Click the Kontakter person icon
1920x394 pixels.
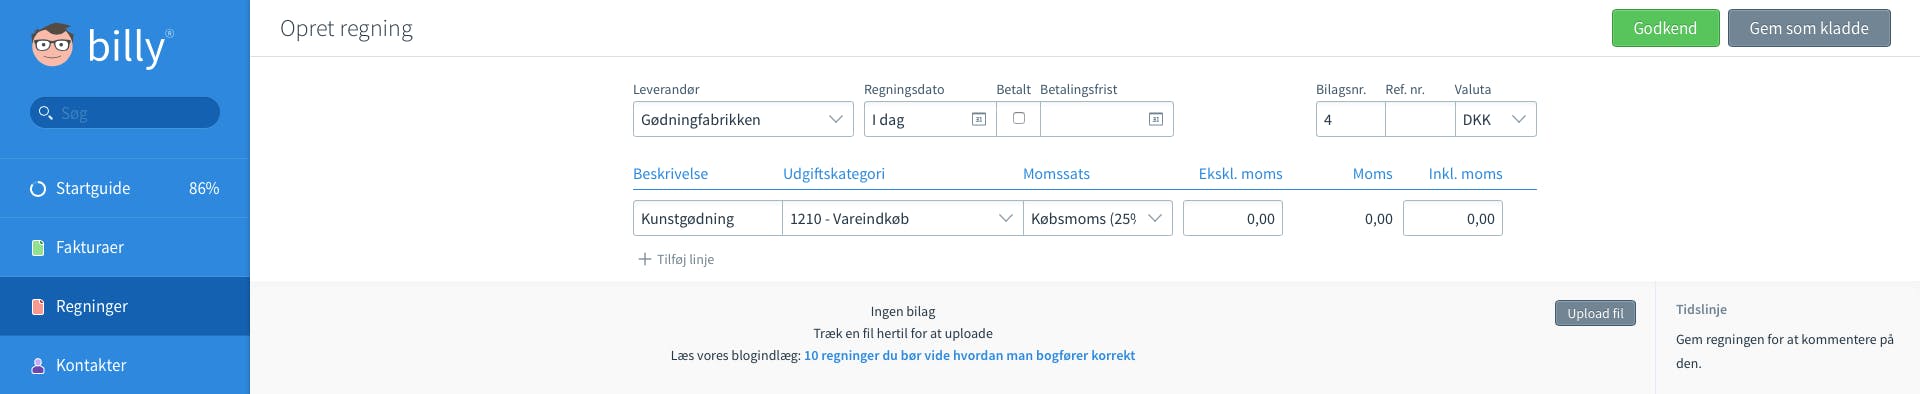pos(38,366)
